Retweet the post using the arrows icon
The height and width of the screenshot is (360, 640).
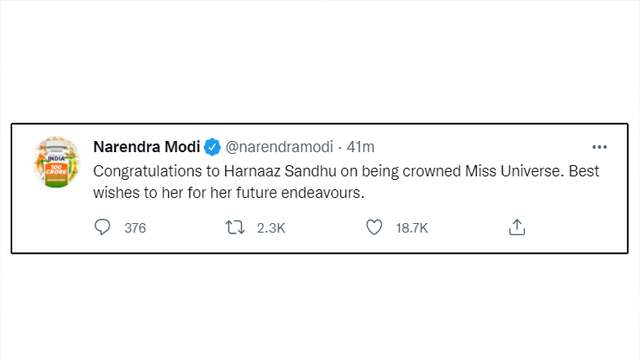[235, 227]
